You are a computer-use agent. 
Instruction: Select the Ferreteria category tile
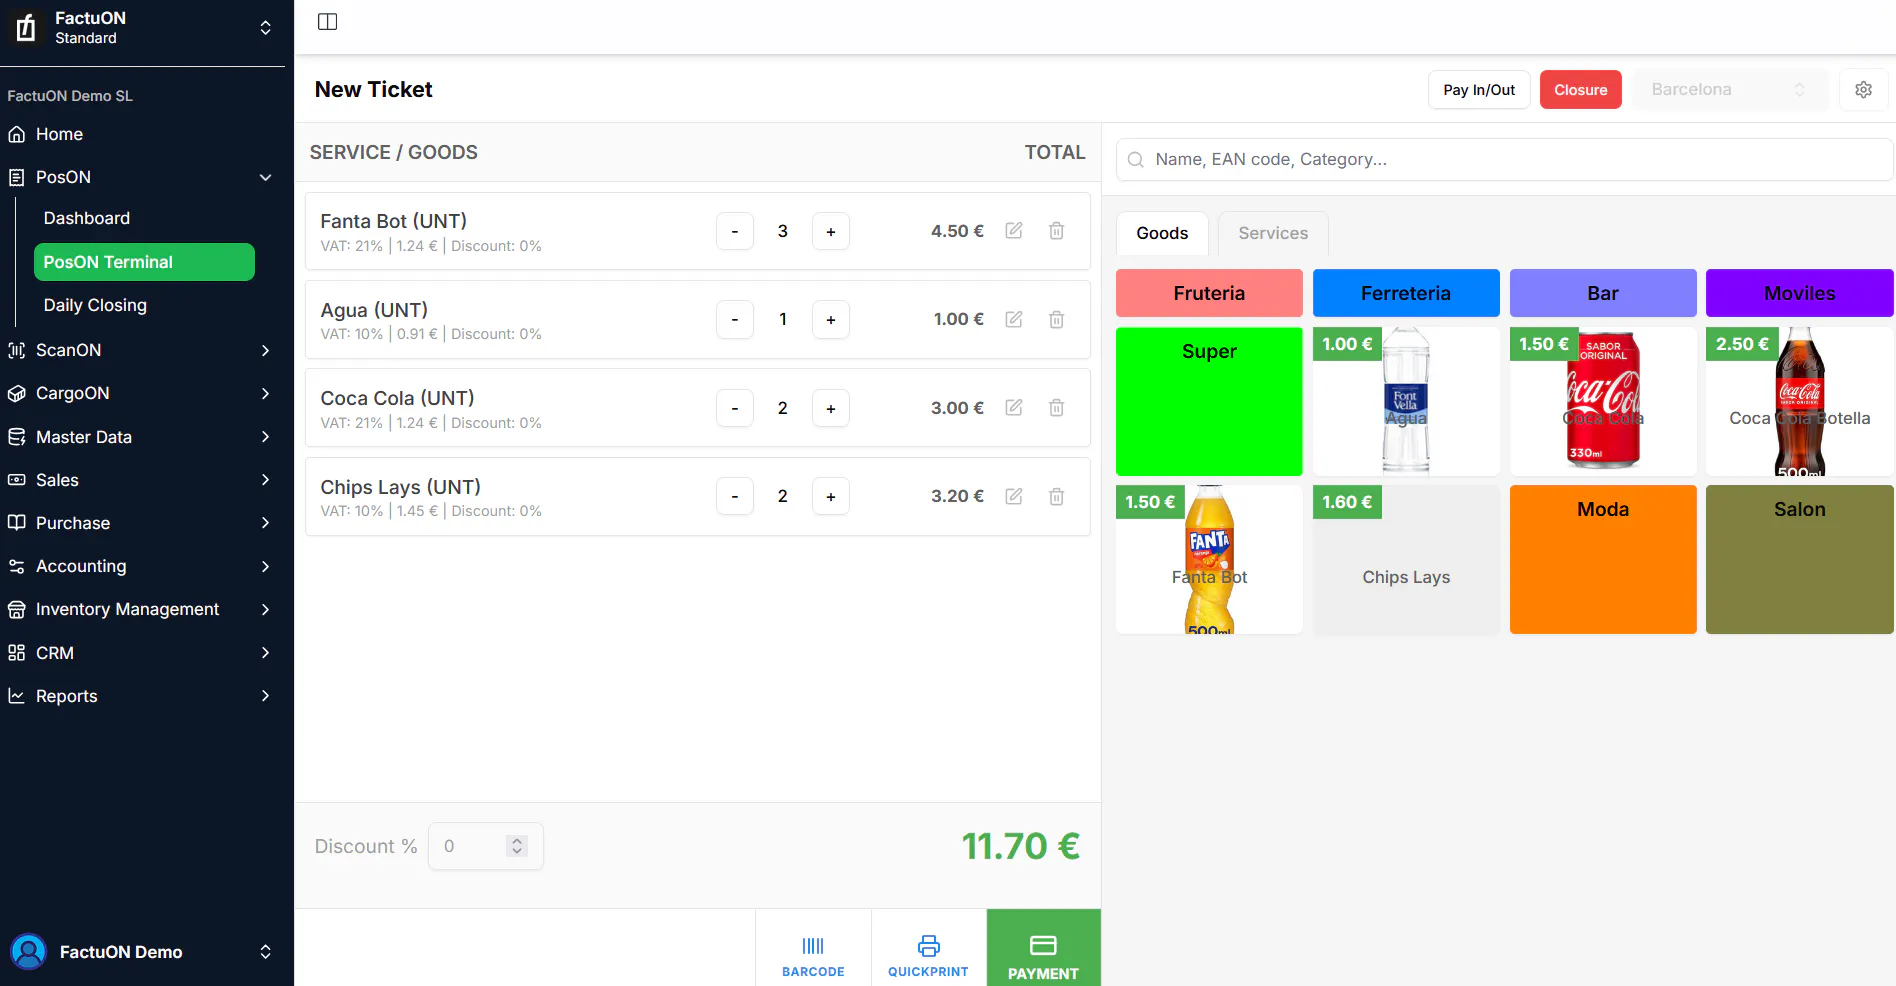point(1406,293)
